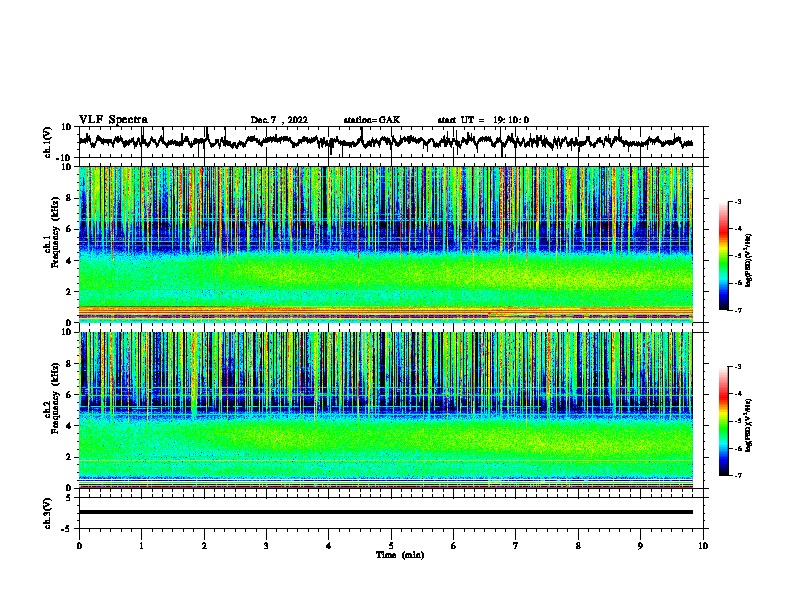The width and height of the screenshot is (792, 612).
Task: Click the ch.1 "Frequency (kHz)" axis label
Action: (x=55, y=233)
